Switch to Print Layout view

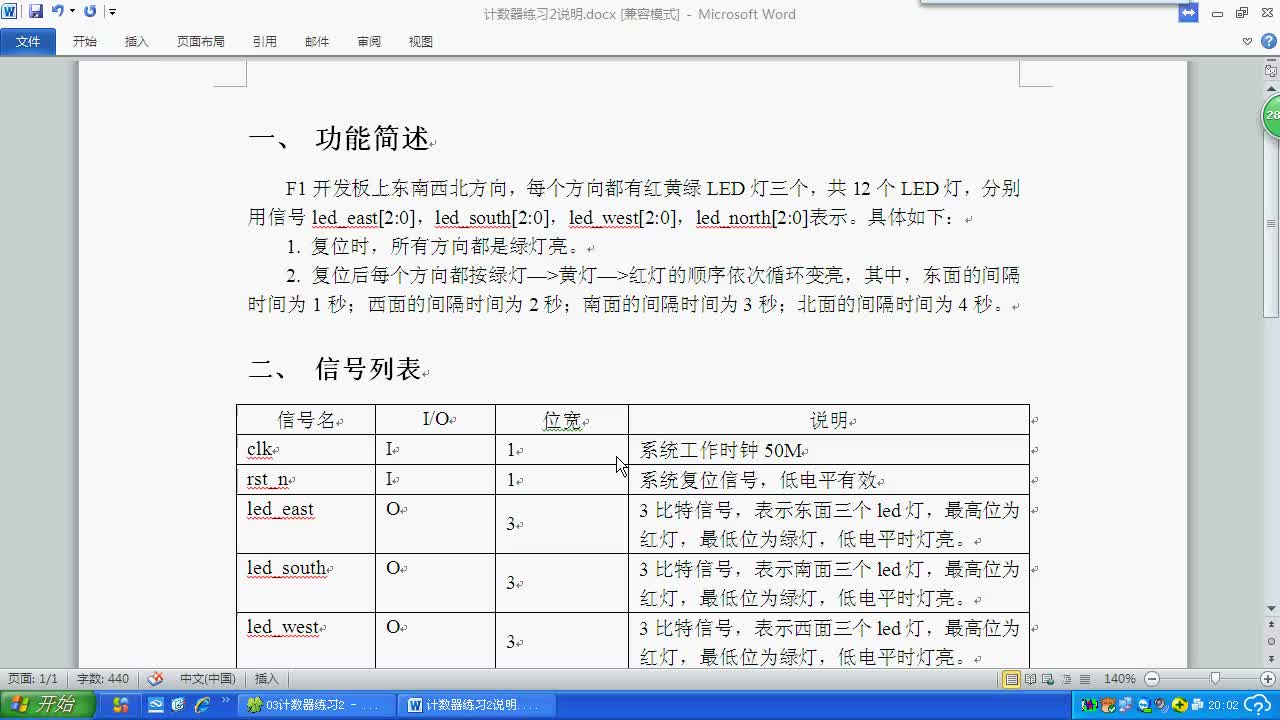(x=1012, y=679)
